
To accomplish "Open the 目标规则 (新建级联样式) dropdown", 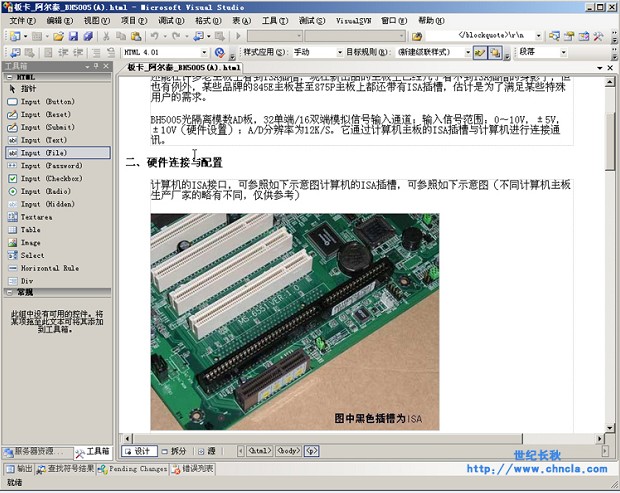I will click(x=468, y=52).
